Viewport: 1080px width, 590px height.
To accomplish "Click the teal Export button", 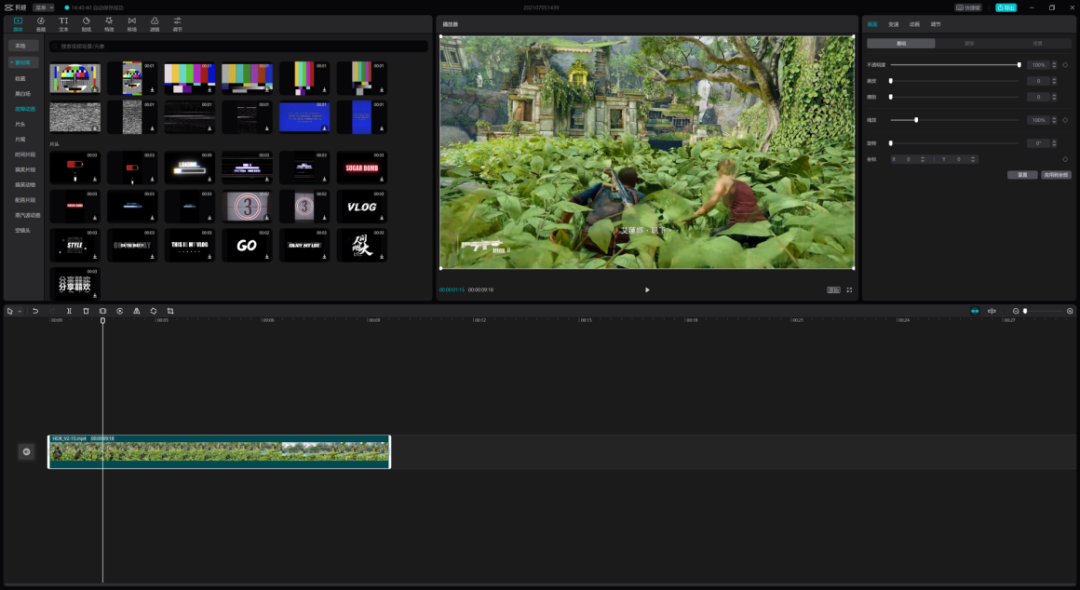I will tap(1006, 8).
